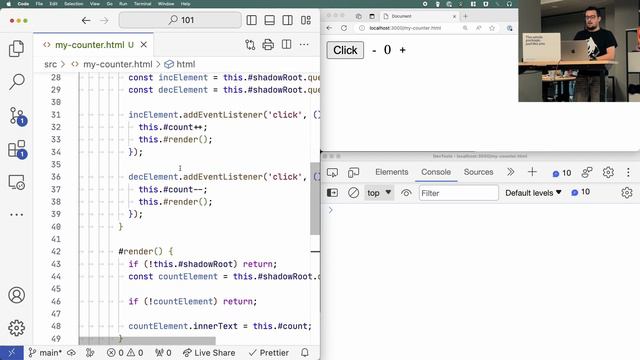
Task: Click the print icon in editor toolbar
Action: point(268,44)
